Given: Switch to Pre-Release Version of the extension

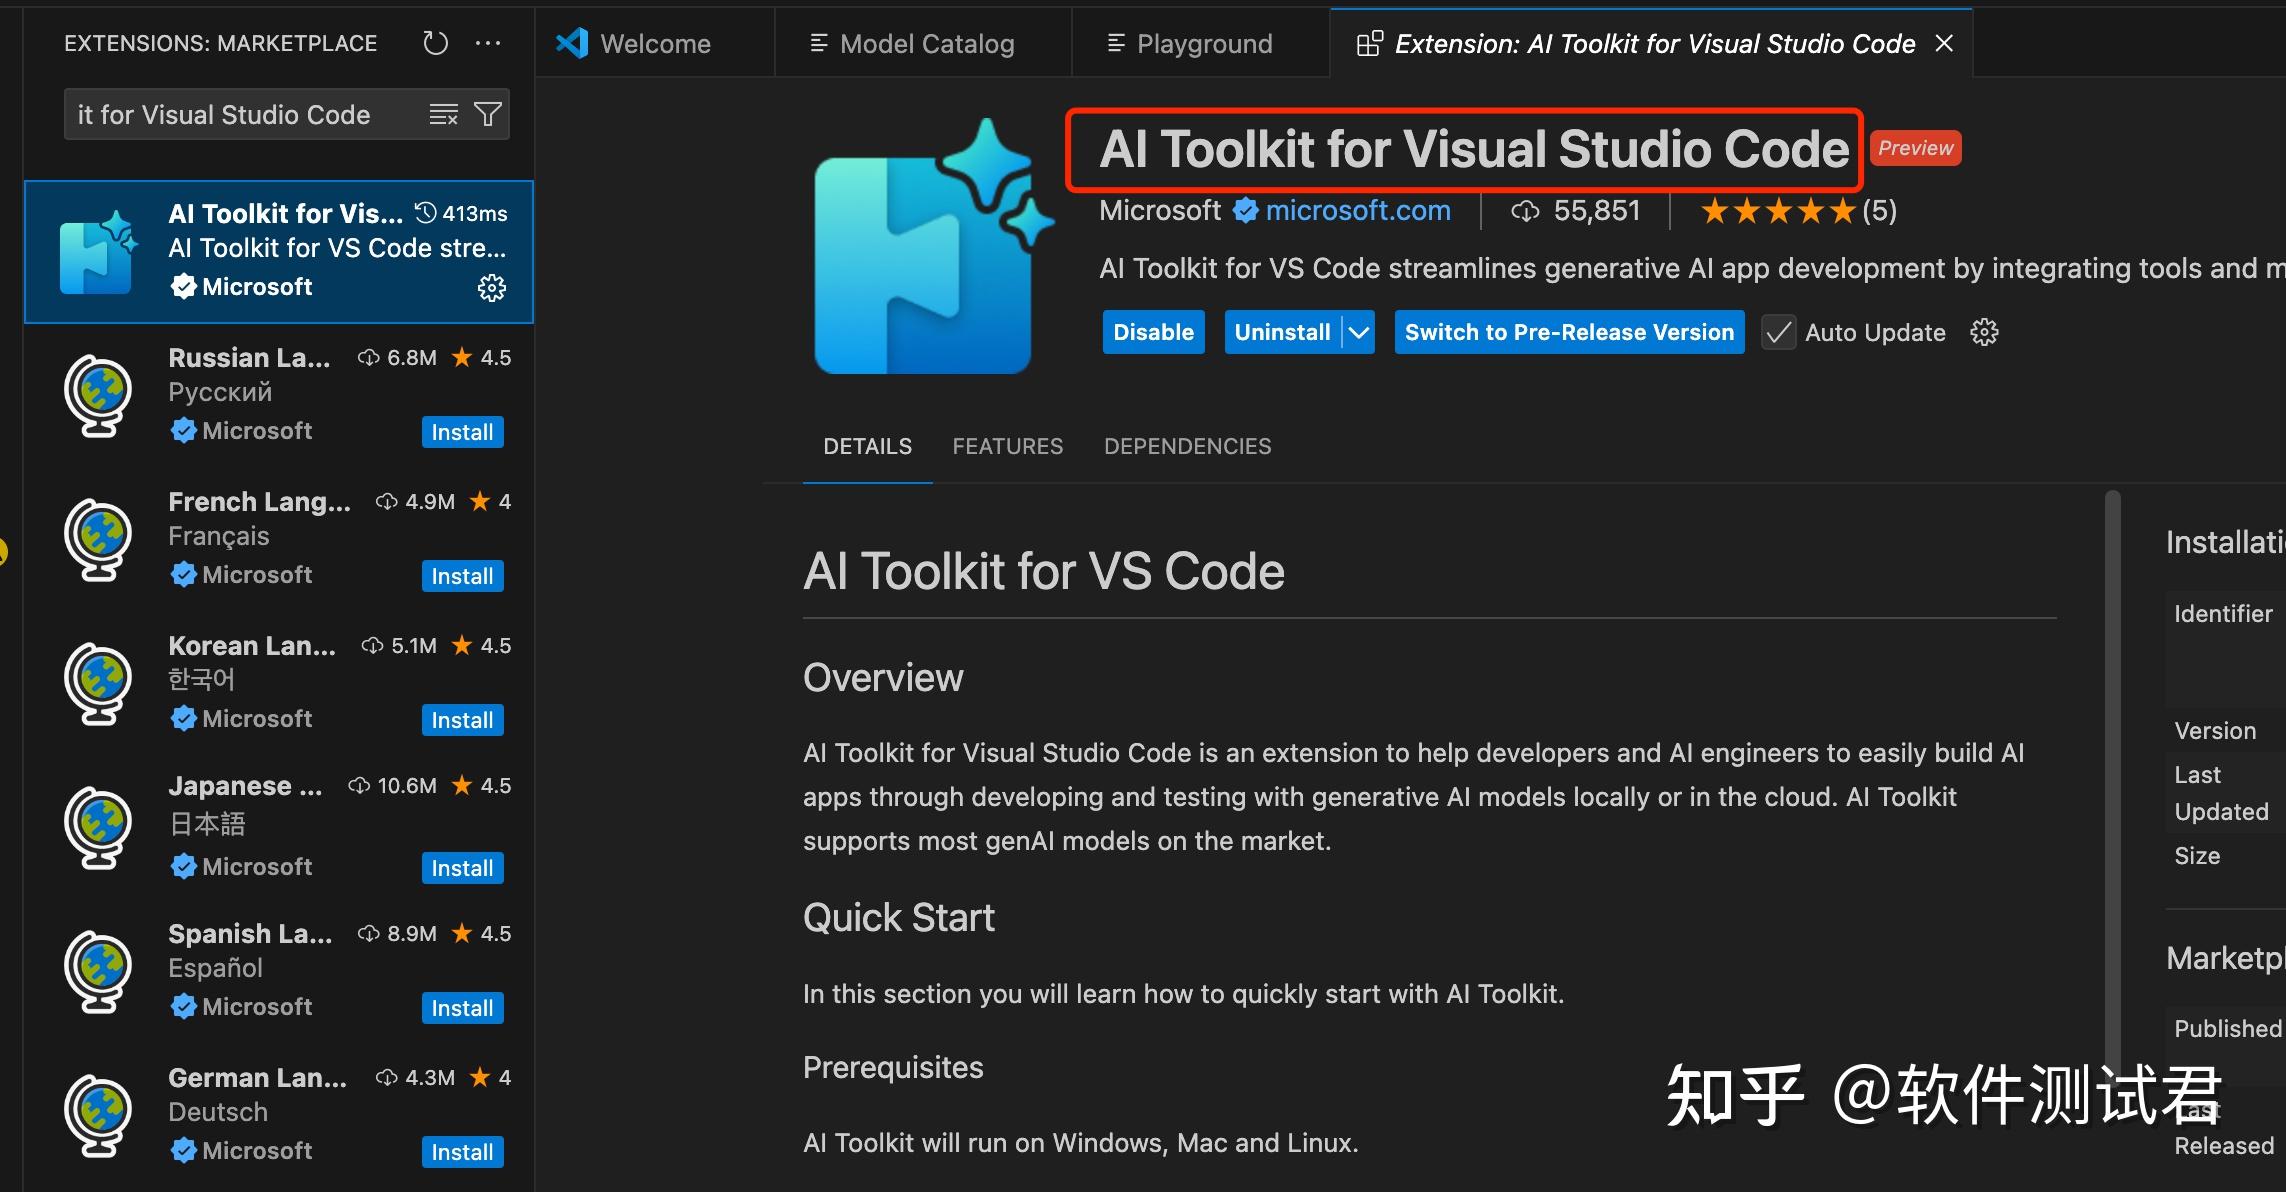Looking at the screenshot, I should pyautogui.click(x=1568, y=331).
